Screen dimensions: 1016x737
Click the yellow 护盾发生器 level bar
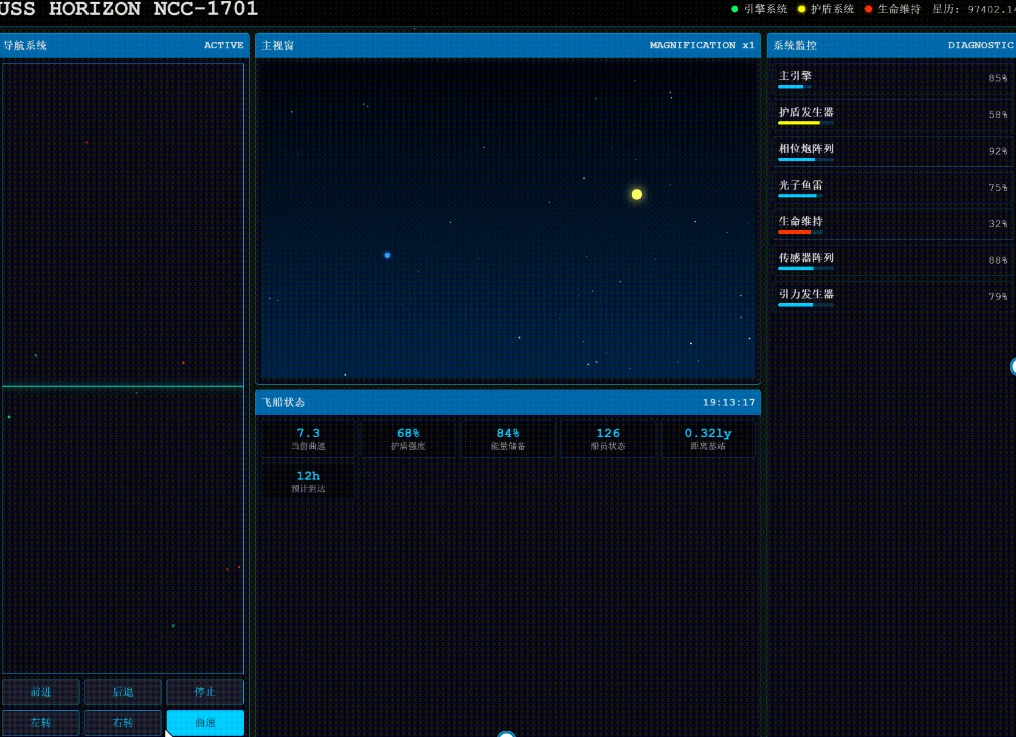(x=806, y=123)
